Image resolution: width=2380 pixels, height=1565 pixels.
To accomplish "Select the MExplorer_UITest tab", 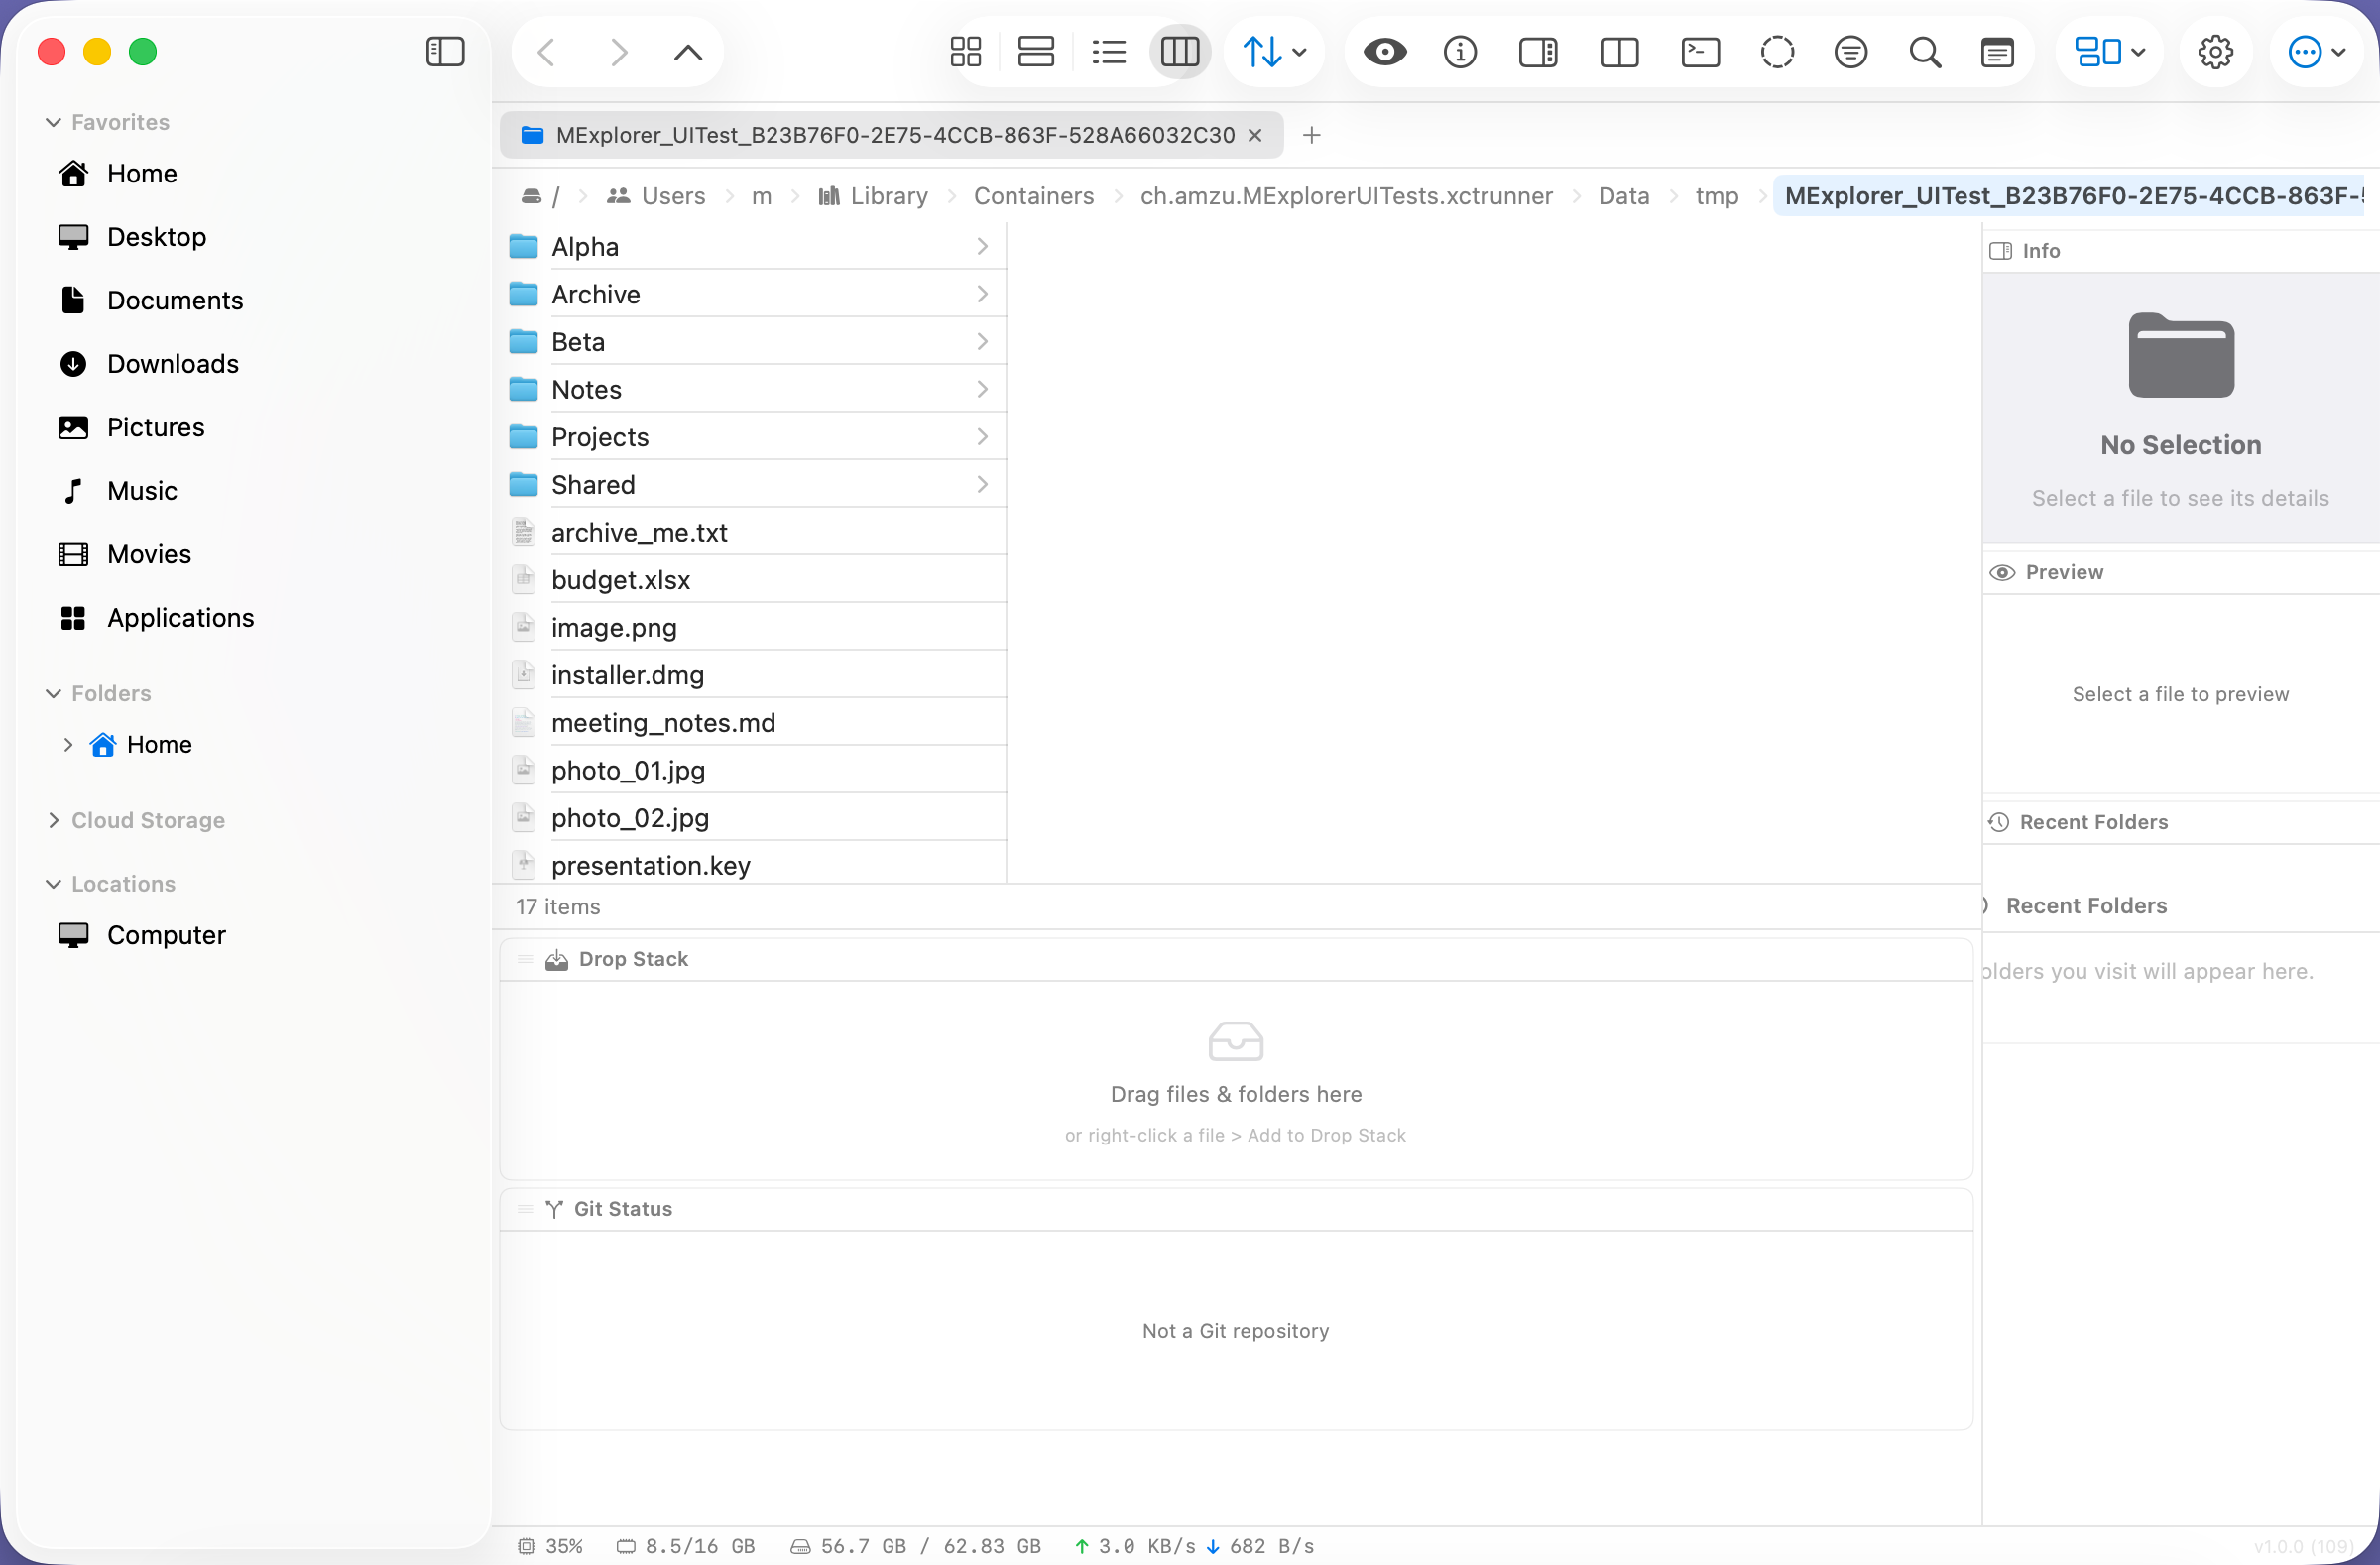I will click(x=890, y=135).
